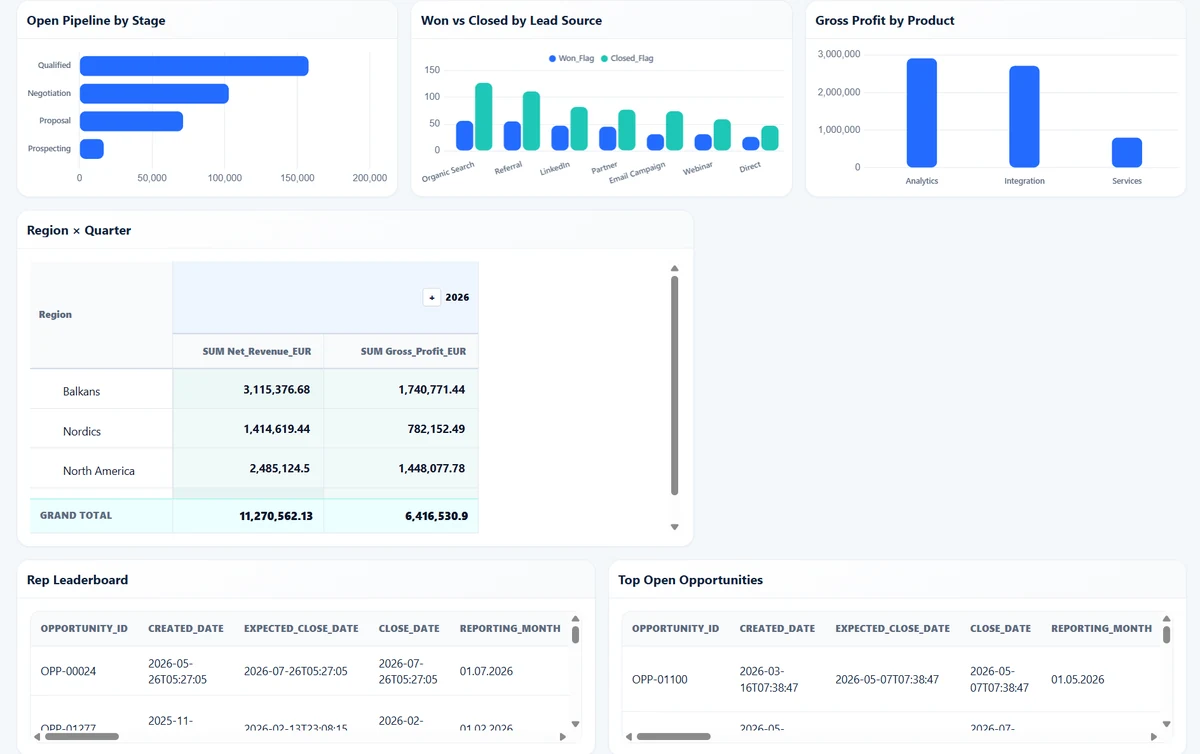Click Rep Leaderboard scroll-right arrow
The width and height of the screenshot is (1200, 754).
(564, 736)
